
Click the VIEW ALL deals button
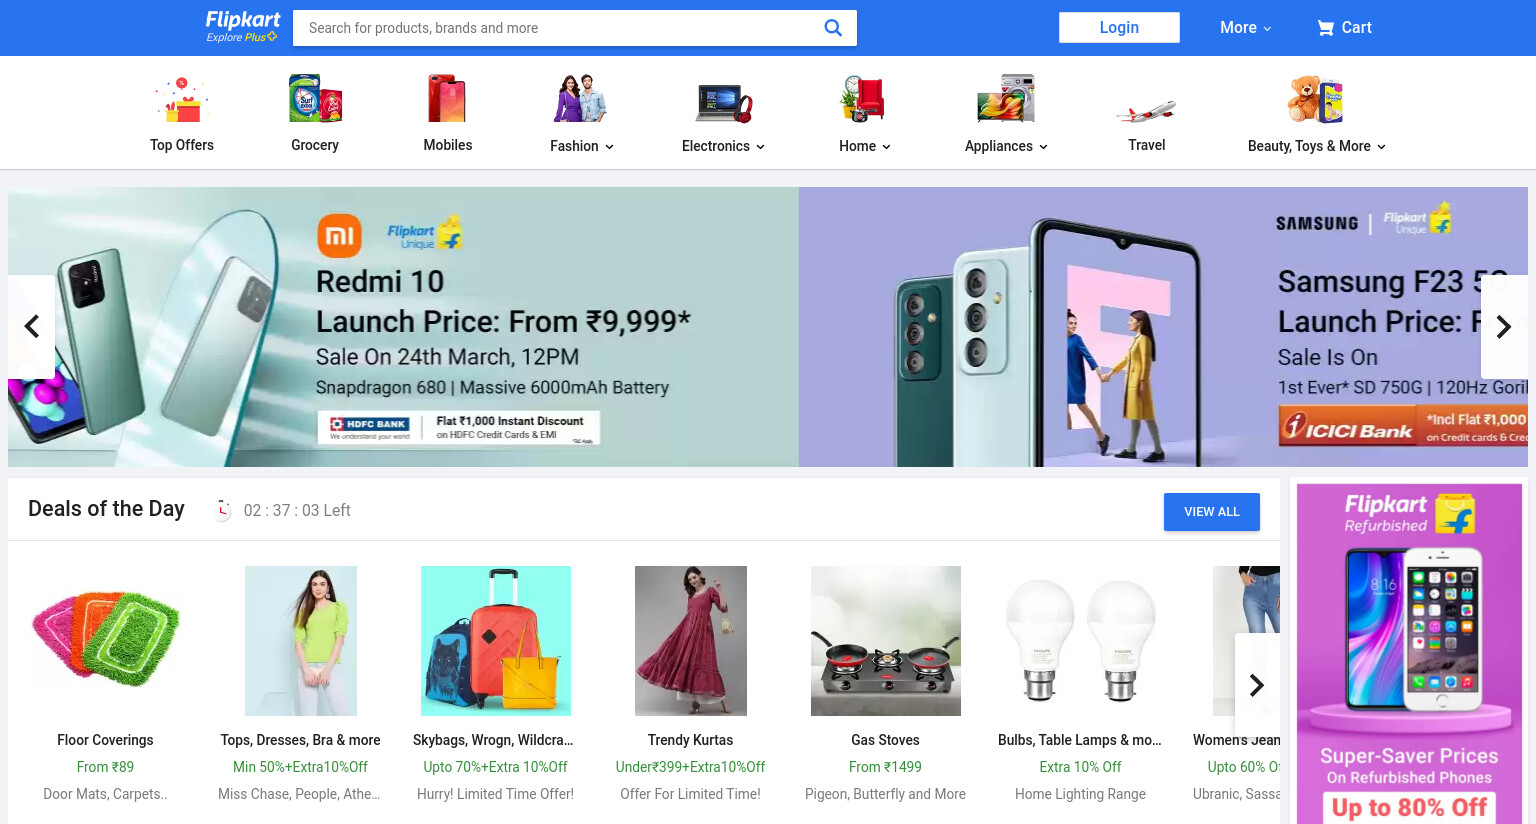pos(1212,512)
